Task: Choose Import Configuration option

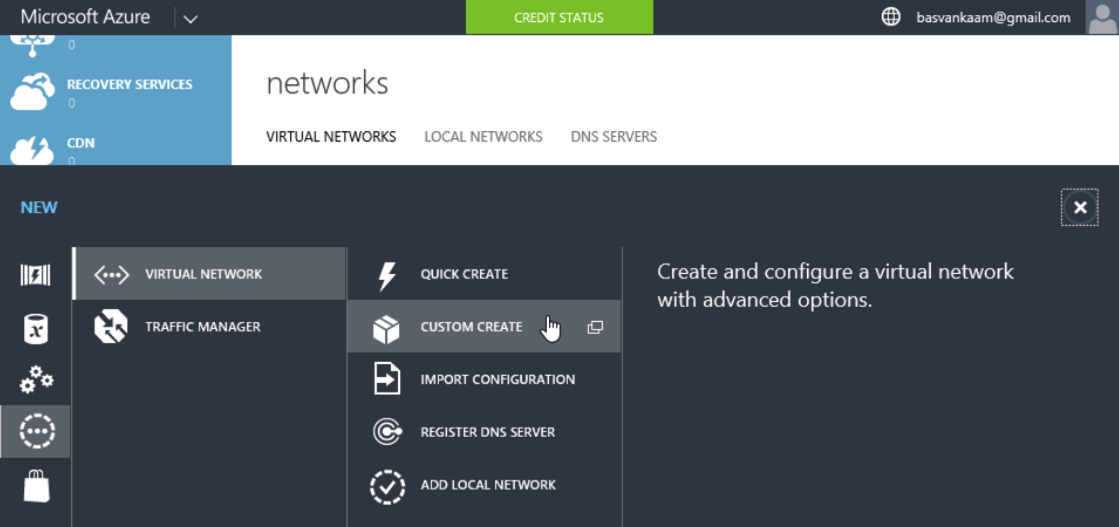Action: [484, 379]
